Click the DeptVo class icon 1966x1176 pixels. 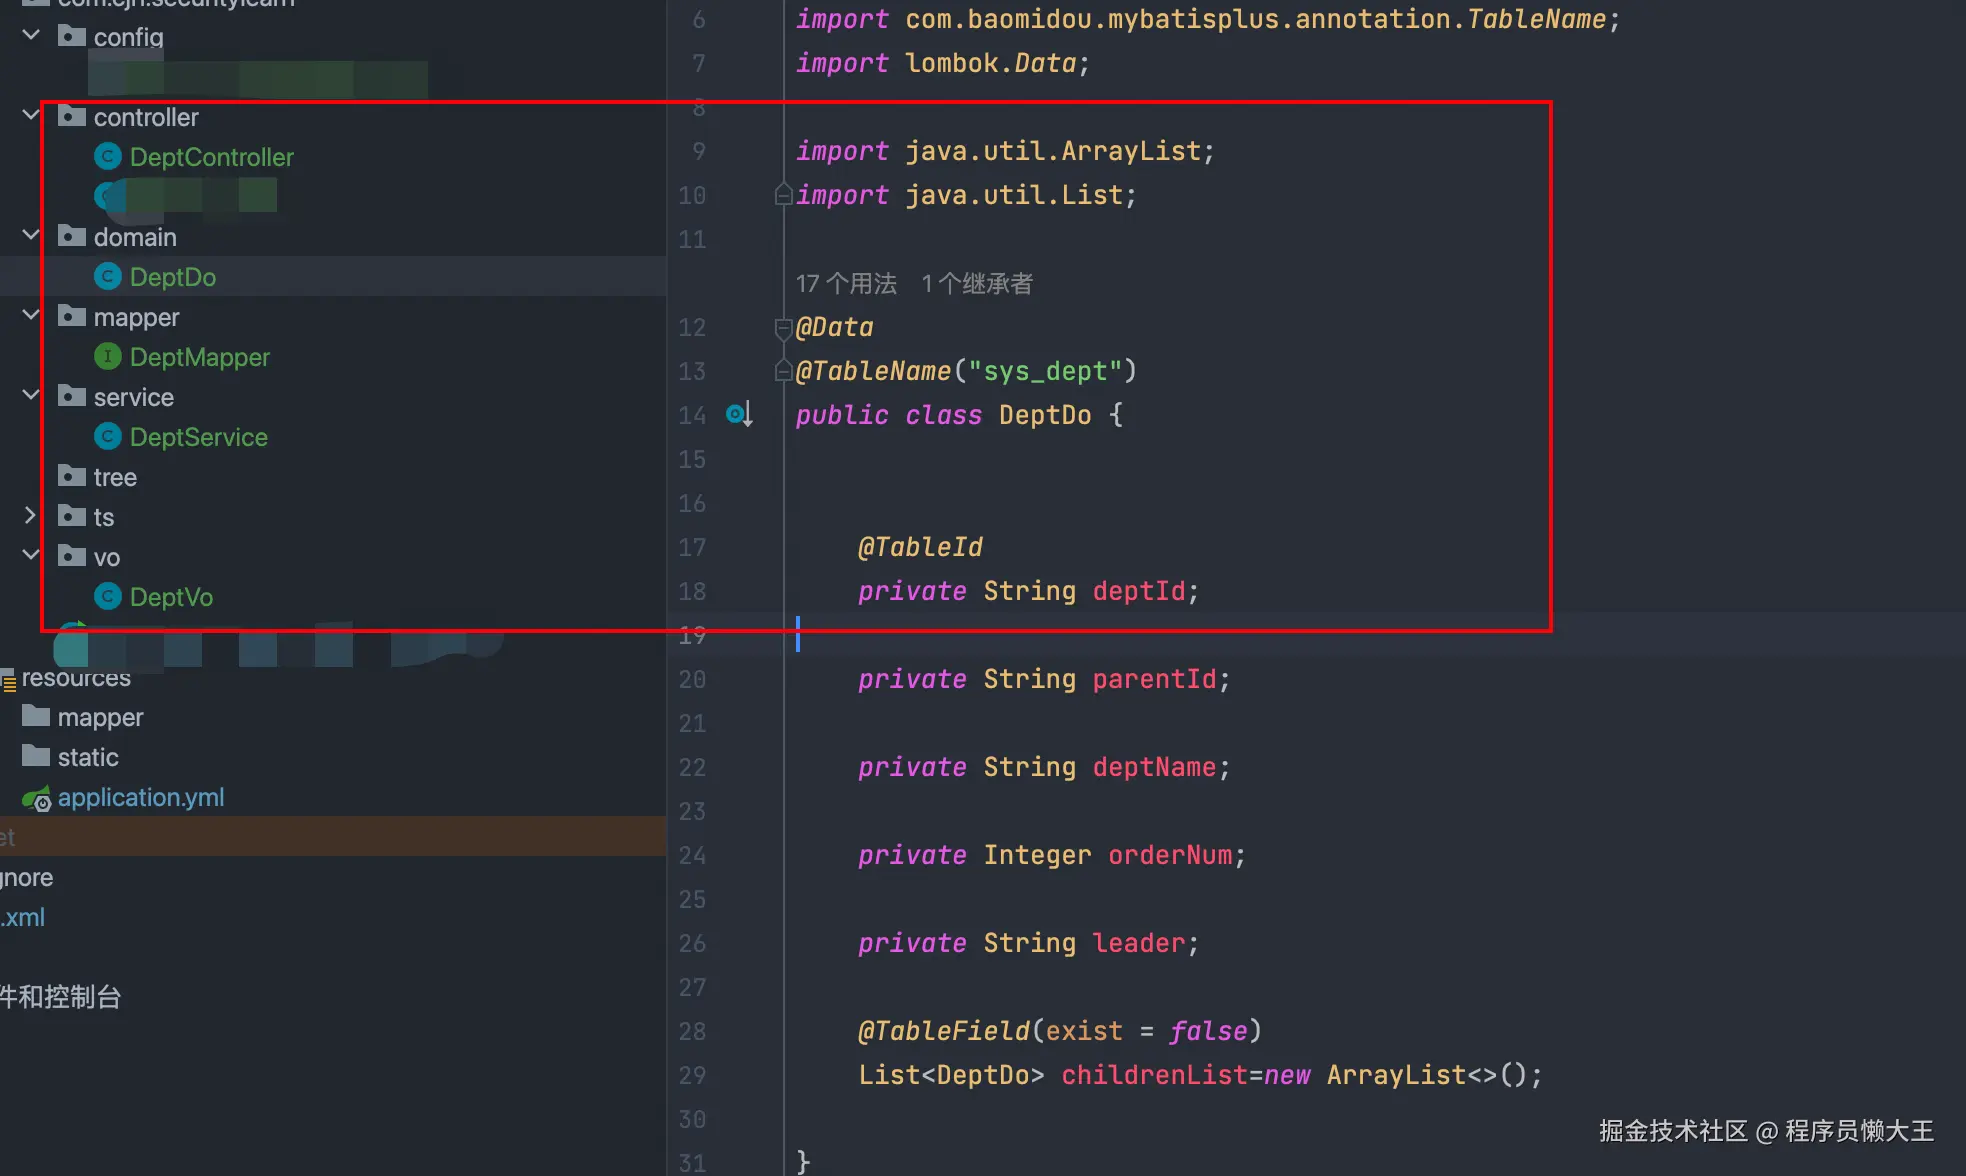pyautogui.click(x=108, y=597)
